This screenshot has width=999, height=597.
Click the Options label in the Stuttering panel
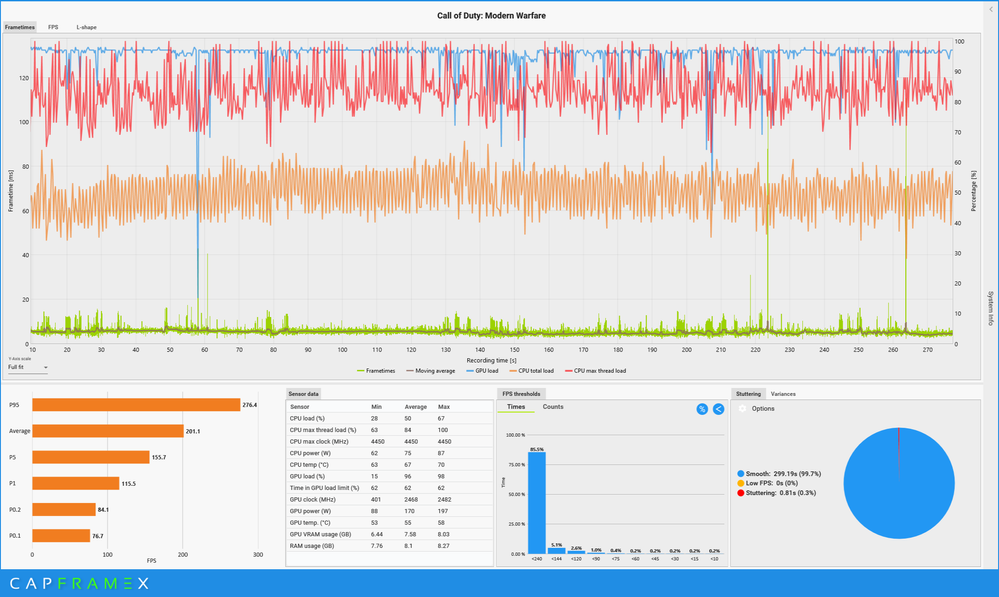click(x=763, y=408)
